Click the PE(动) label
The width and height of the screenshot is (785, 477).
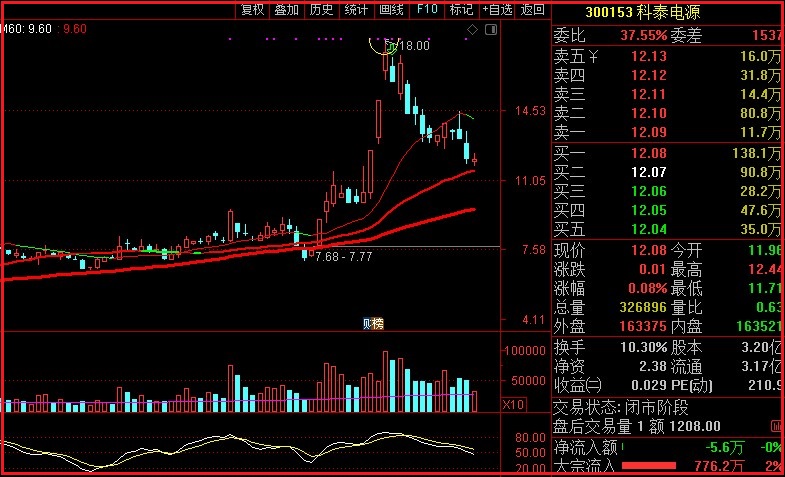pyautogui.click(x=691, y=385)
